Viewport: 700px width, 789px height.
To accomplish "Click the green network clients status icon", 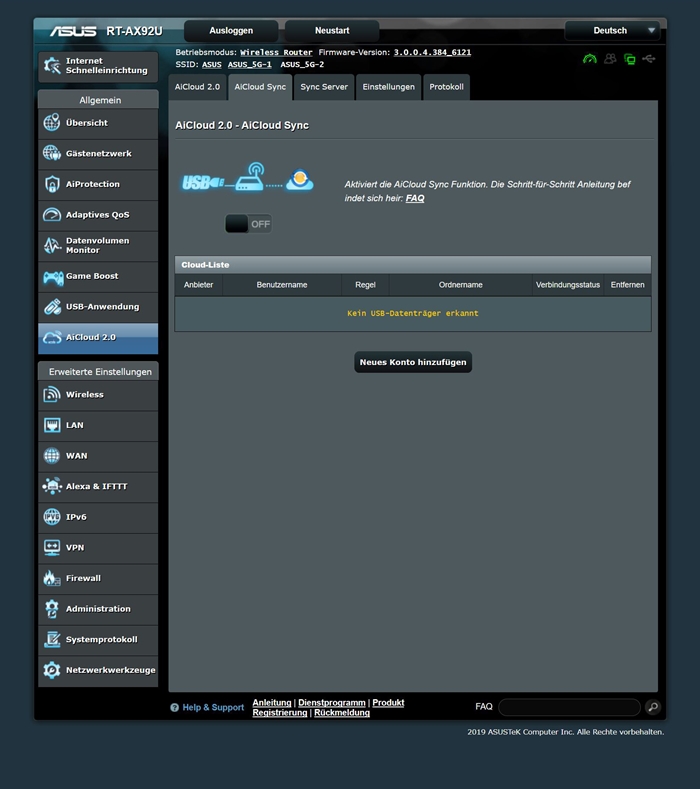I will 630,59.
